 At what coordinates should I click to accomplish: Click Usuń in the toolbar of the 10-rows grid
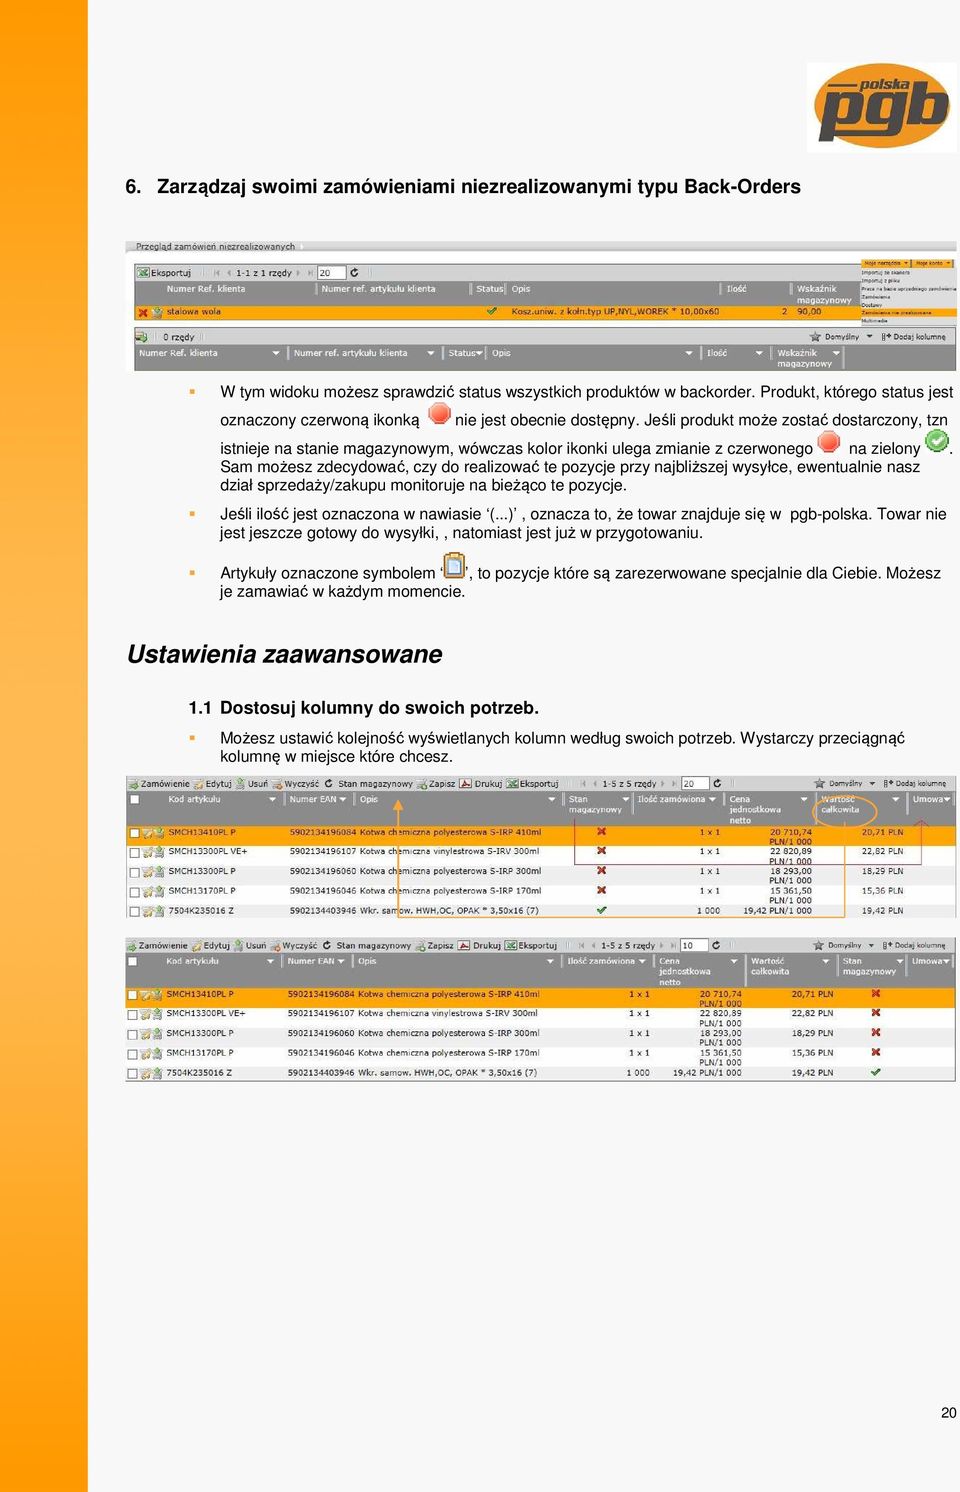[249, 946]
